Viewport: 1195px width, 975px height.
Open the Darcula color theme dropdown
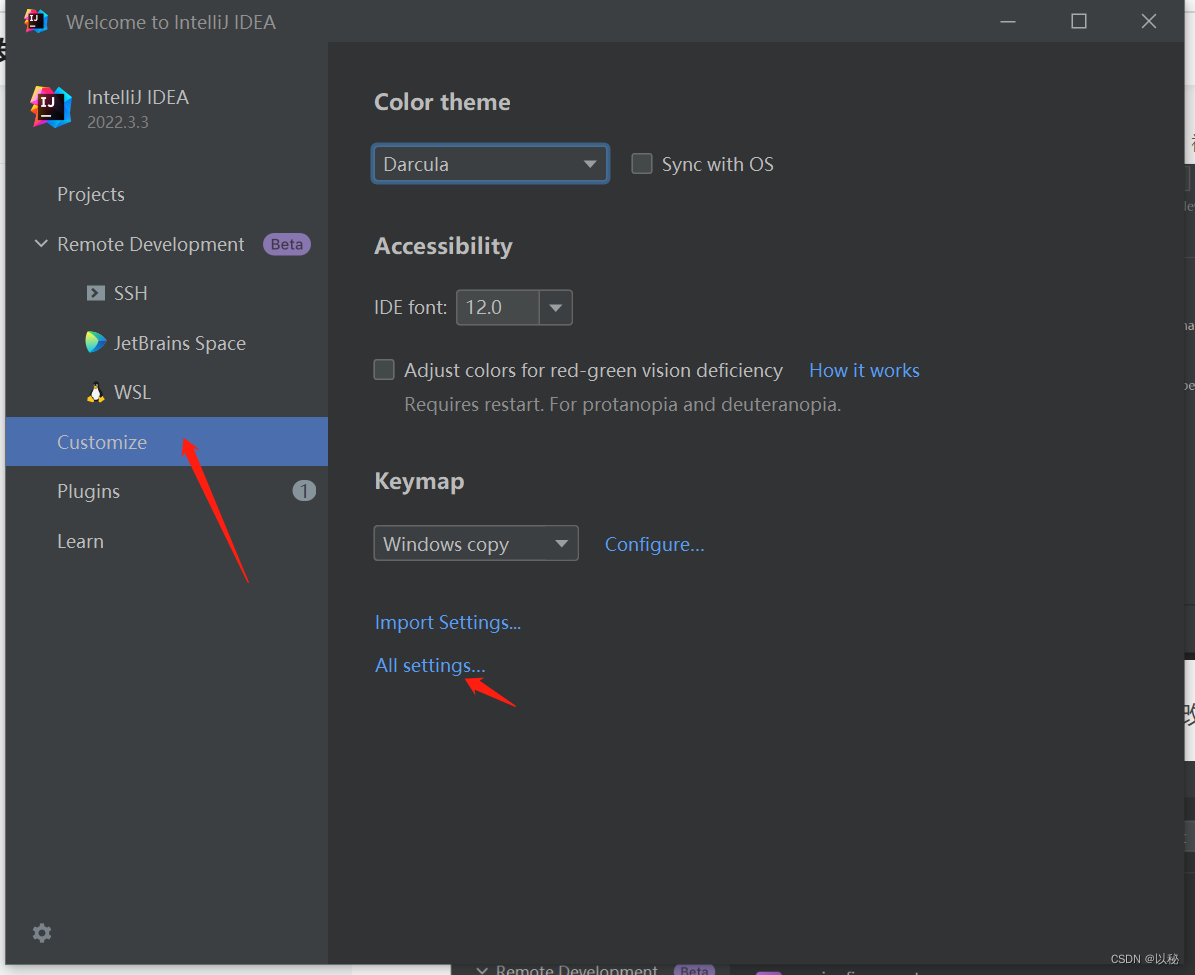pyautogui.click(x=490, y=164)
